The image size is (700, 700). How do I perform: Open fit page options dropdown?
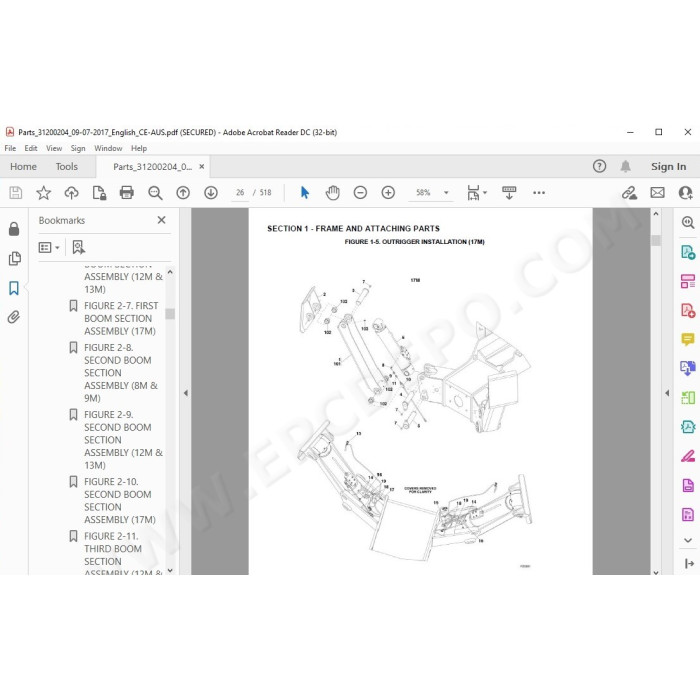477,193
